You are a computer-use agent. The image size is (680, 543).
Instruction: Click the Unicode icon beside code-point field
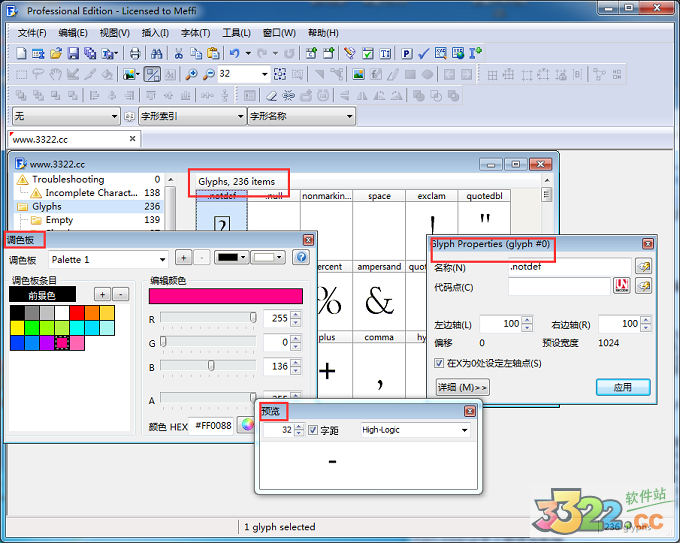[620, 287]
